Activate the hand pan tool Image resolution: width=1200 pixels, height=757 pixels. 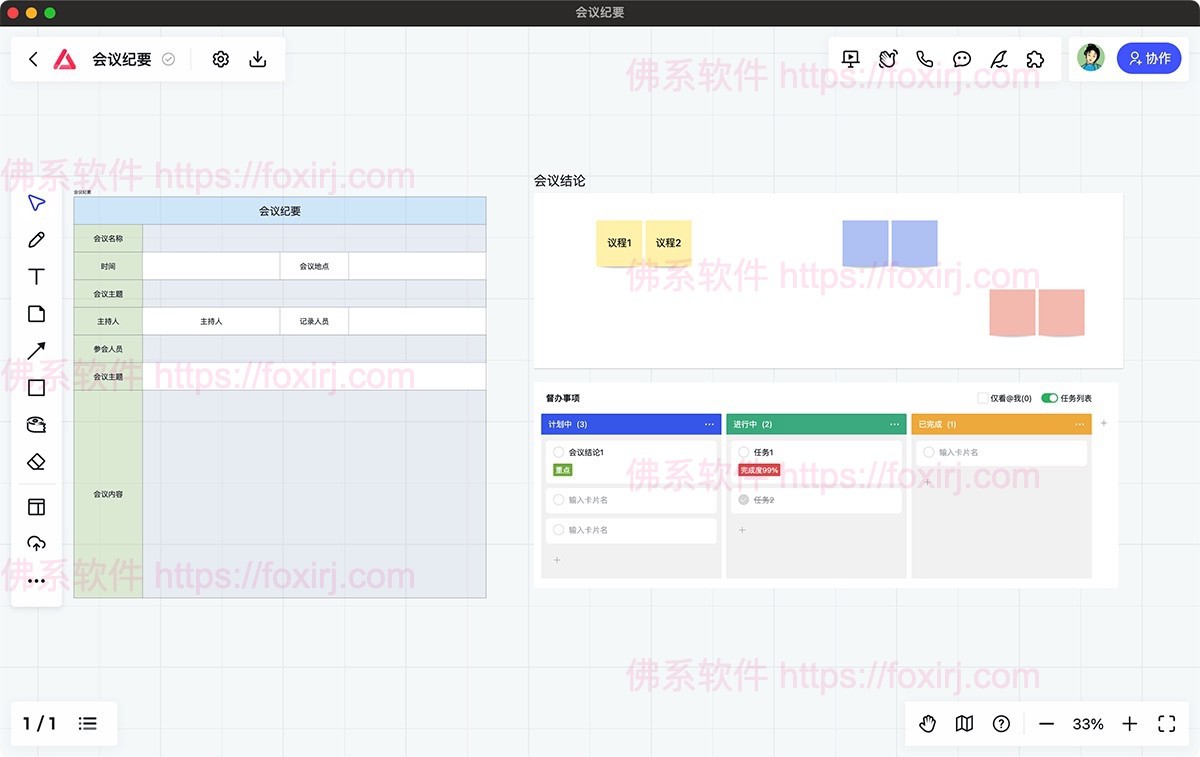[x=927, y=723]
